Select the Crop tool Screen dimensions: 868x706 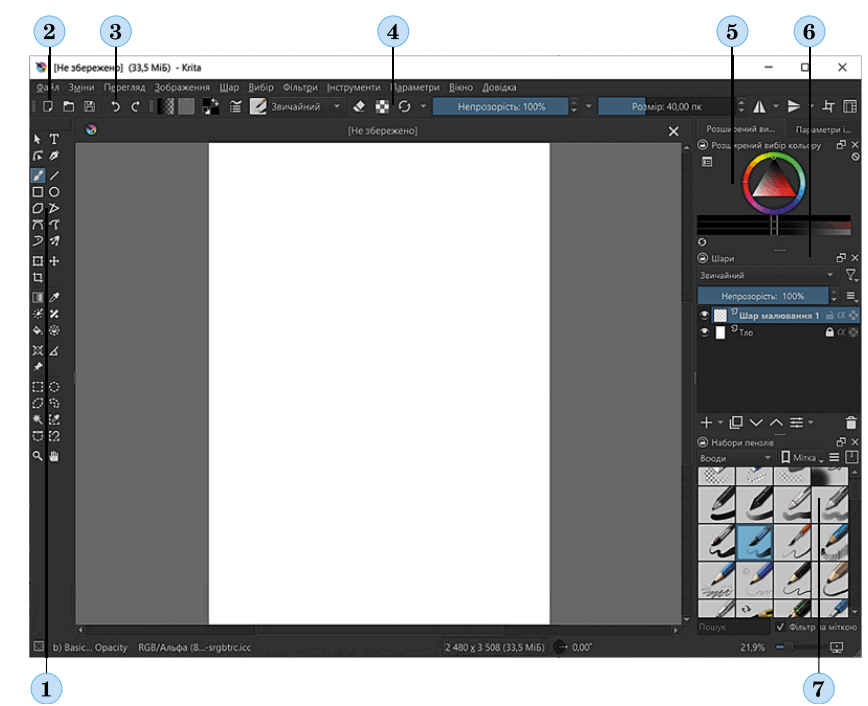click(x=38, y=277)
